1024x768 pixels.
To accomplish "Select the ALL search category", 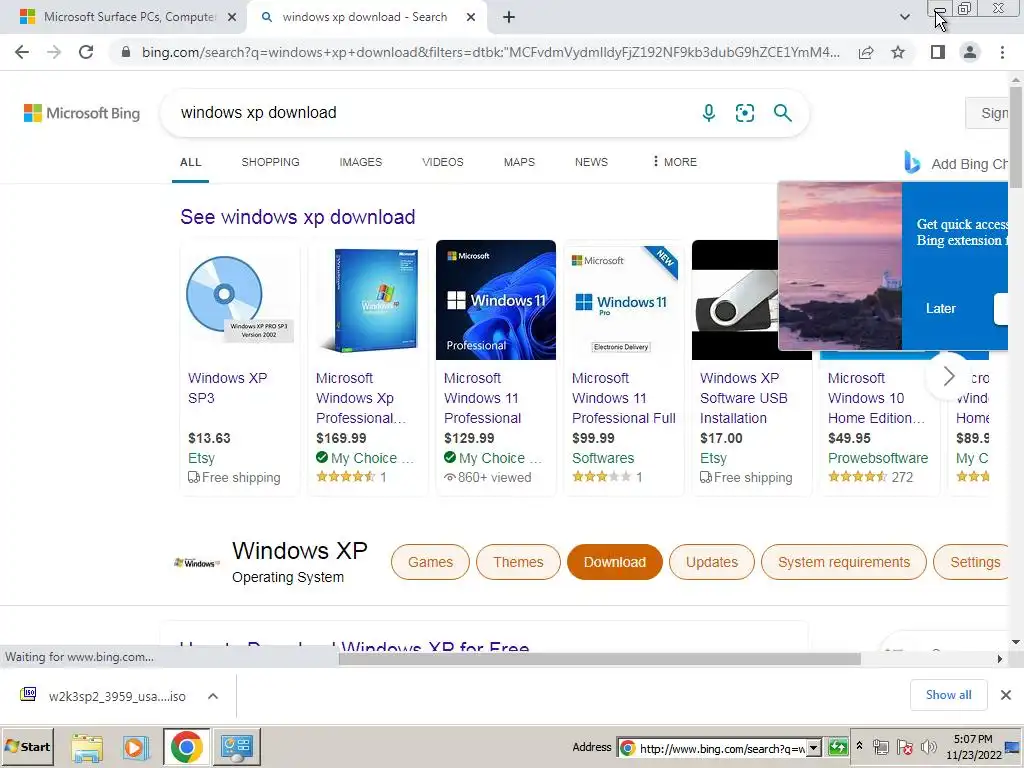I will click(191, 163).
